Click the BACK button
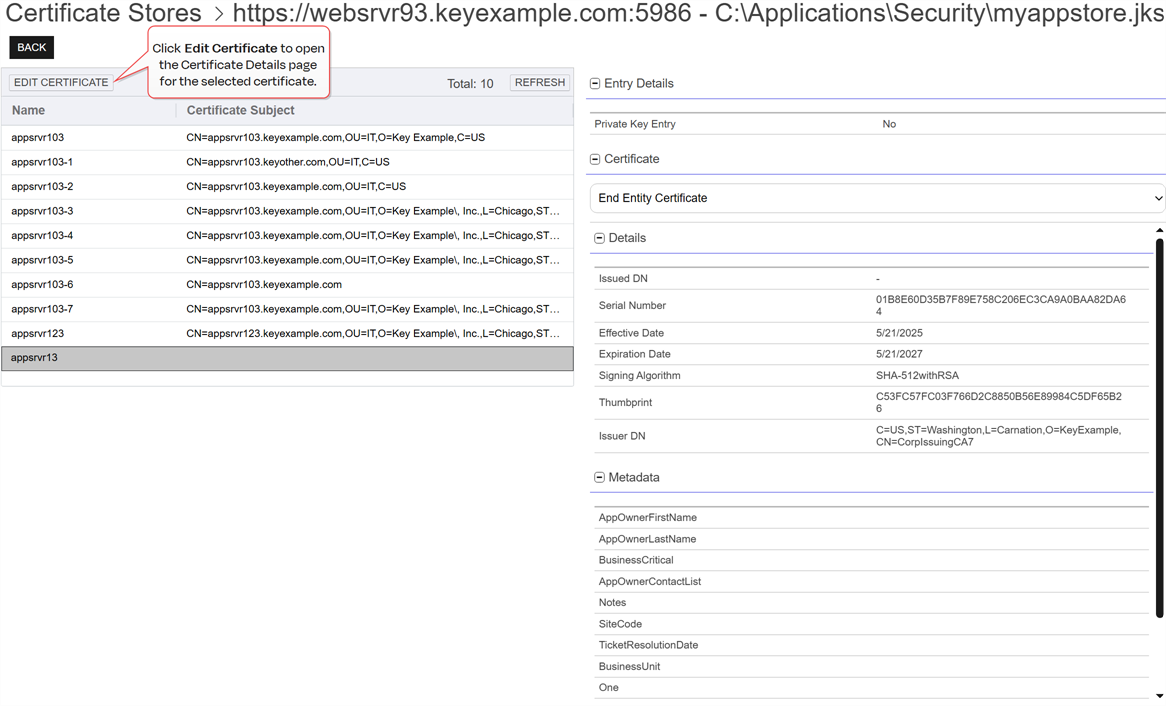The image size is (1166, 706). (32, 48)
